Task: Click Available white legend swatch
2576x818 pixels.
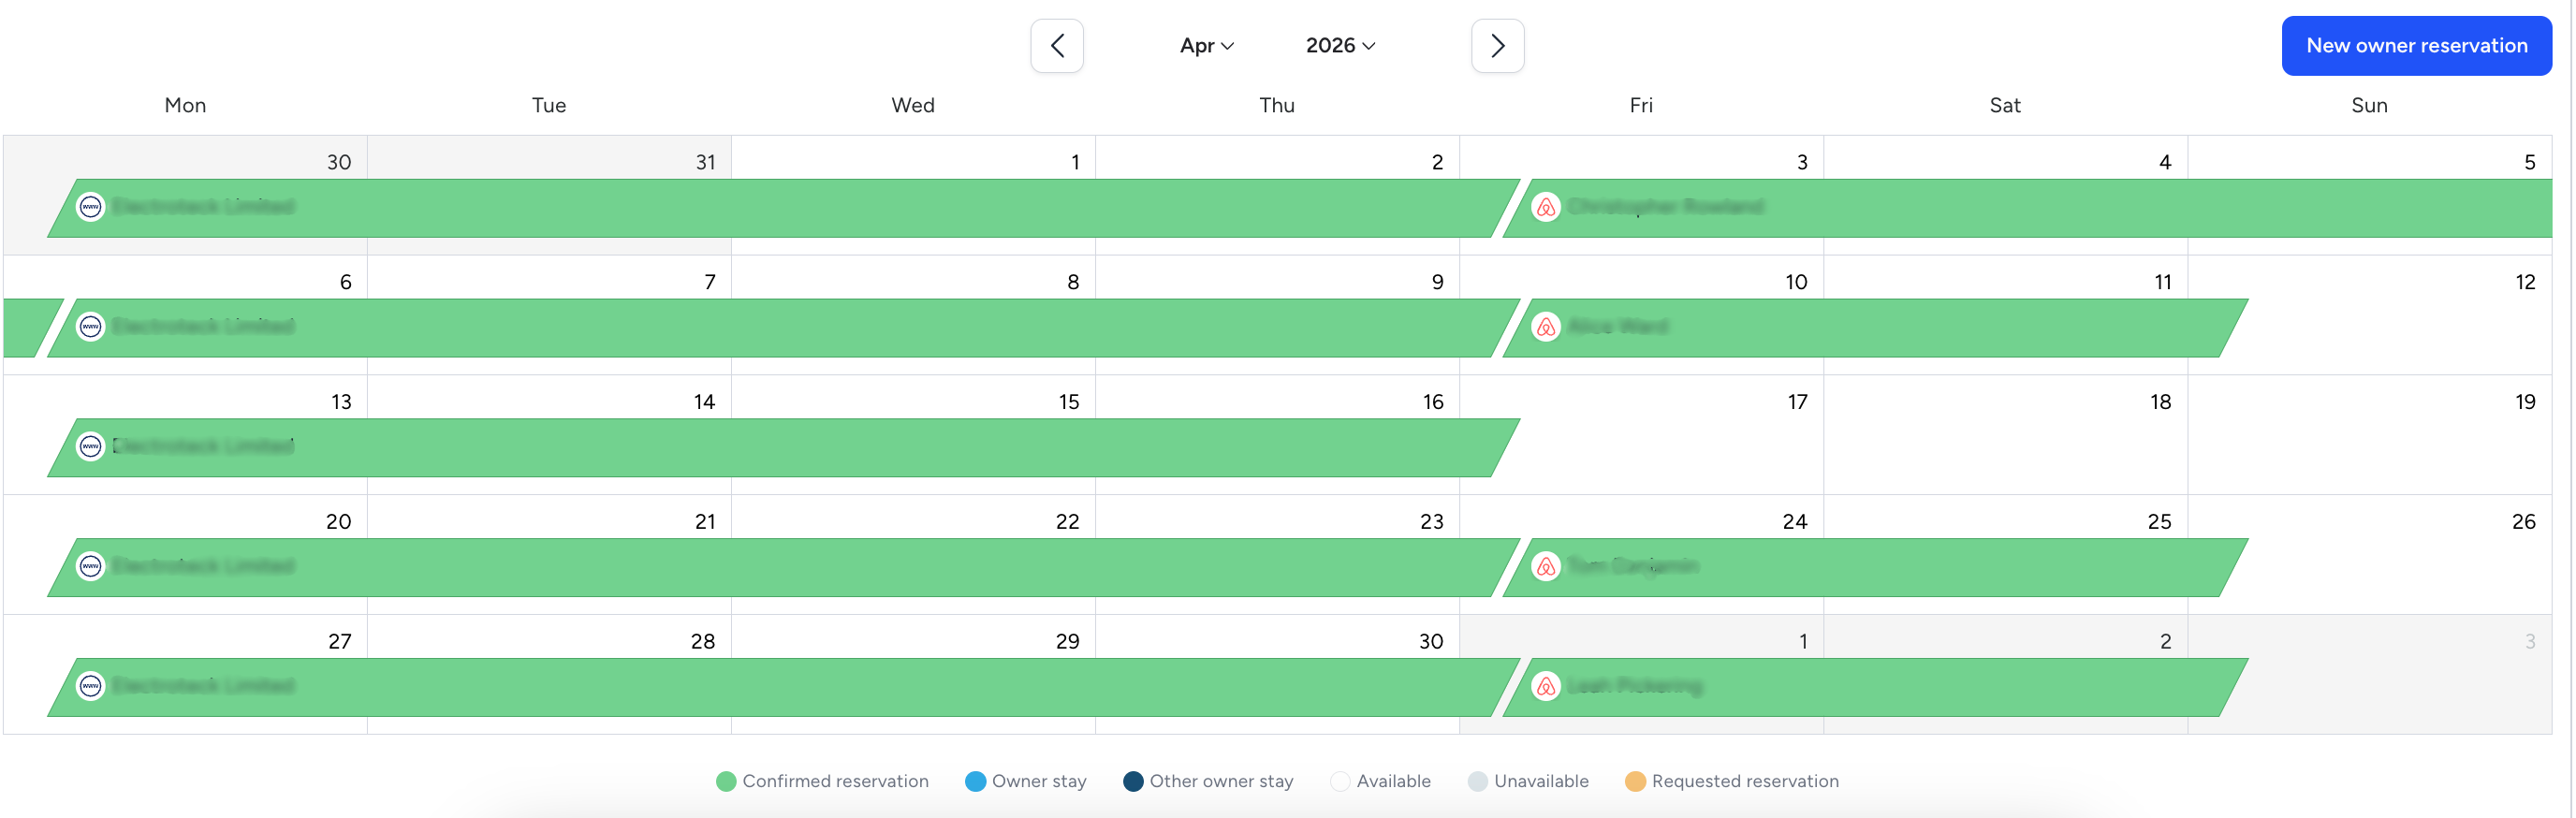Action: (x=1340, y=782)
